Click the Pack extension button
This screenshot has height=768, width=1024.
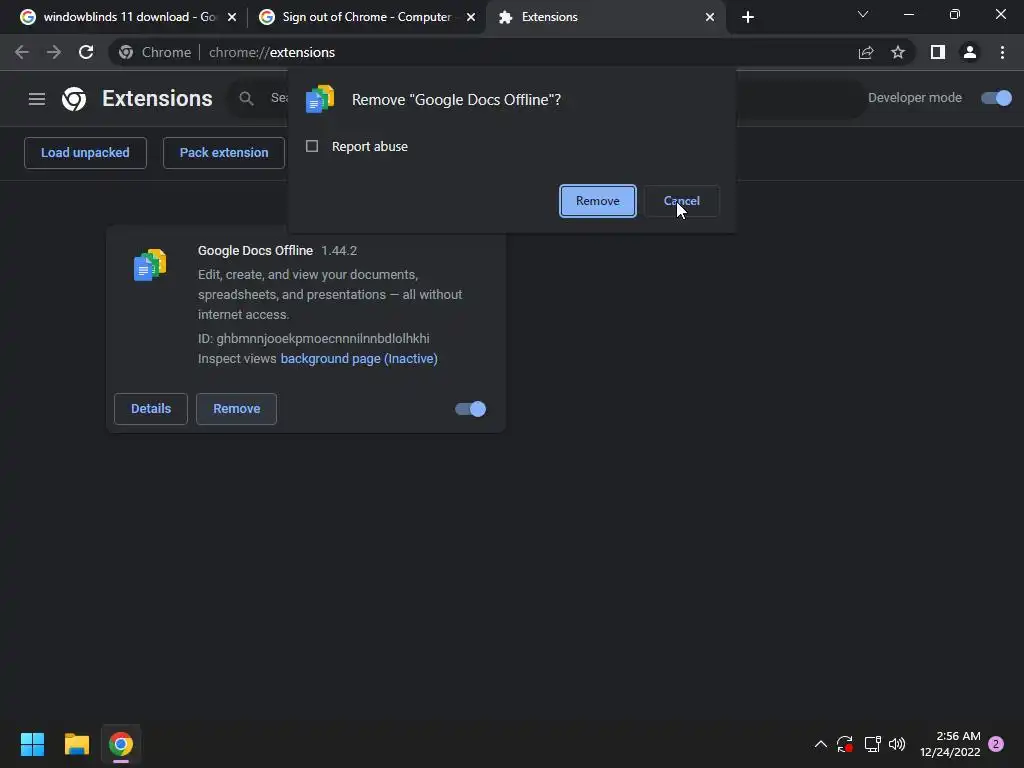click(x=224, y=153)
